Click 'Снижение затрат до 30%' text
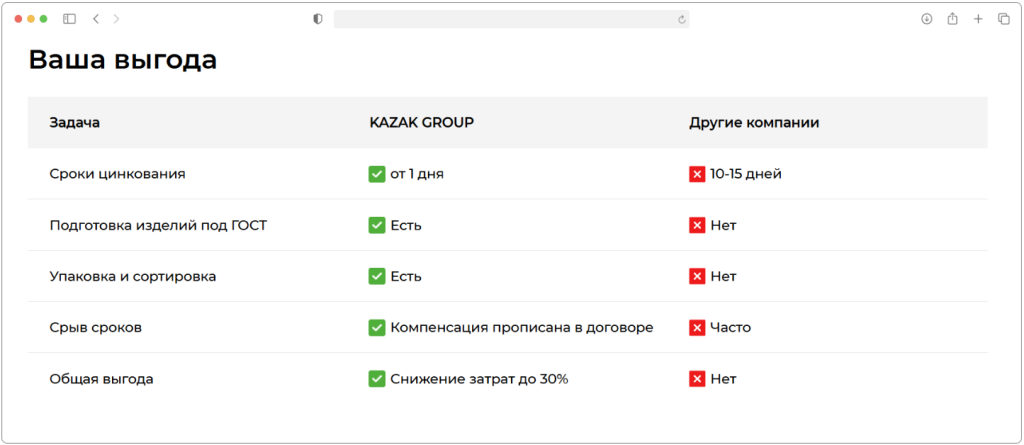This screenshot has width=1024, height=445. point(479,379)
